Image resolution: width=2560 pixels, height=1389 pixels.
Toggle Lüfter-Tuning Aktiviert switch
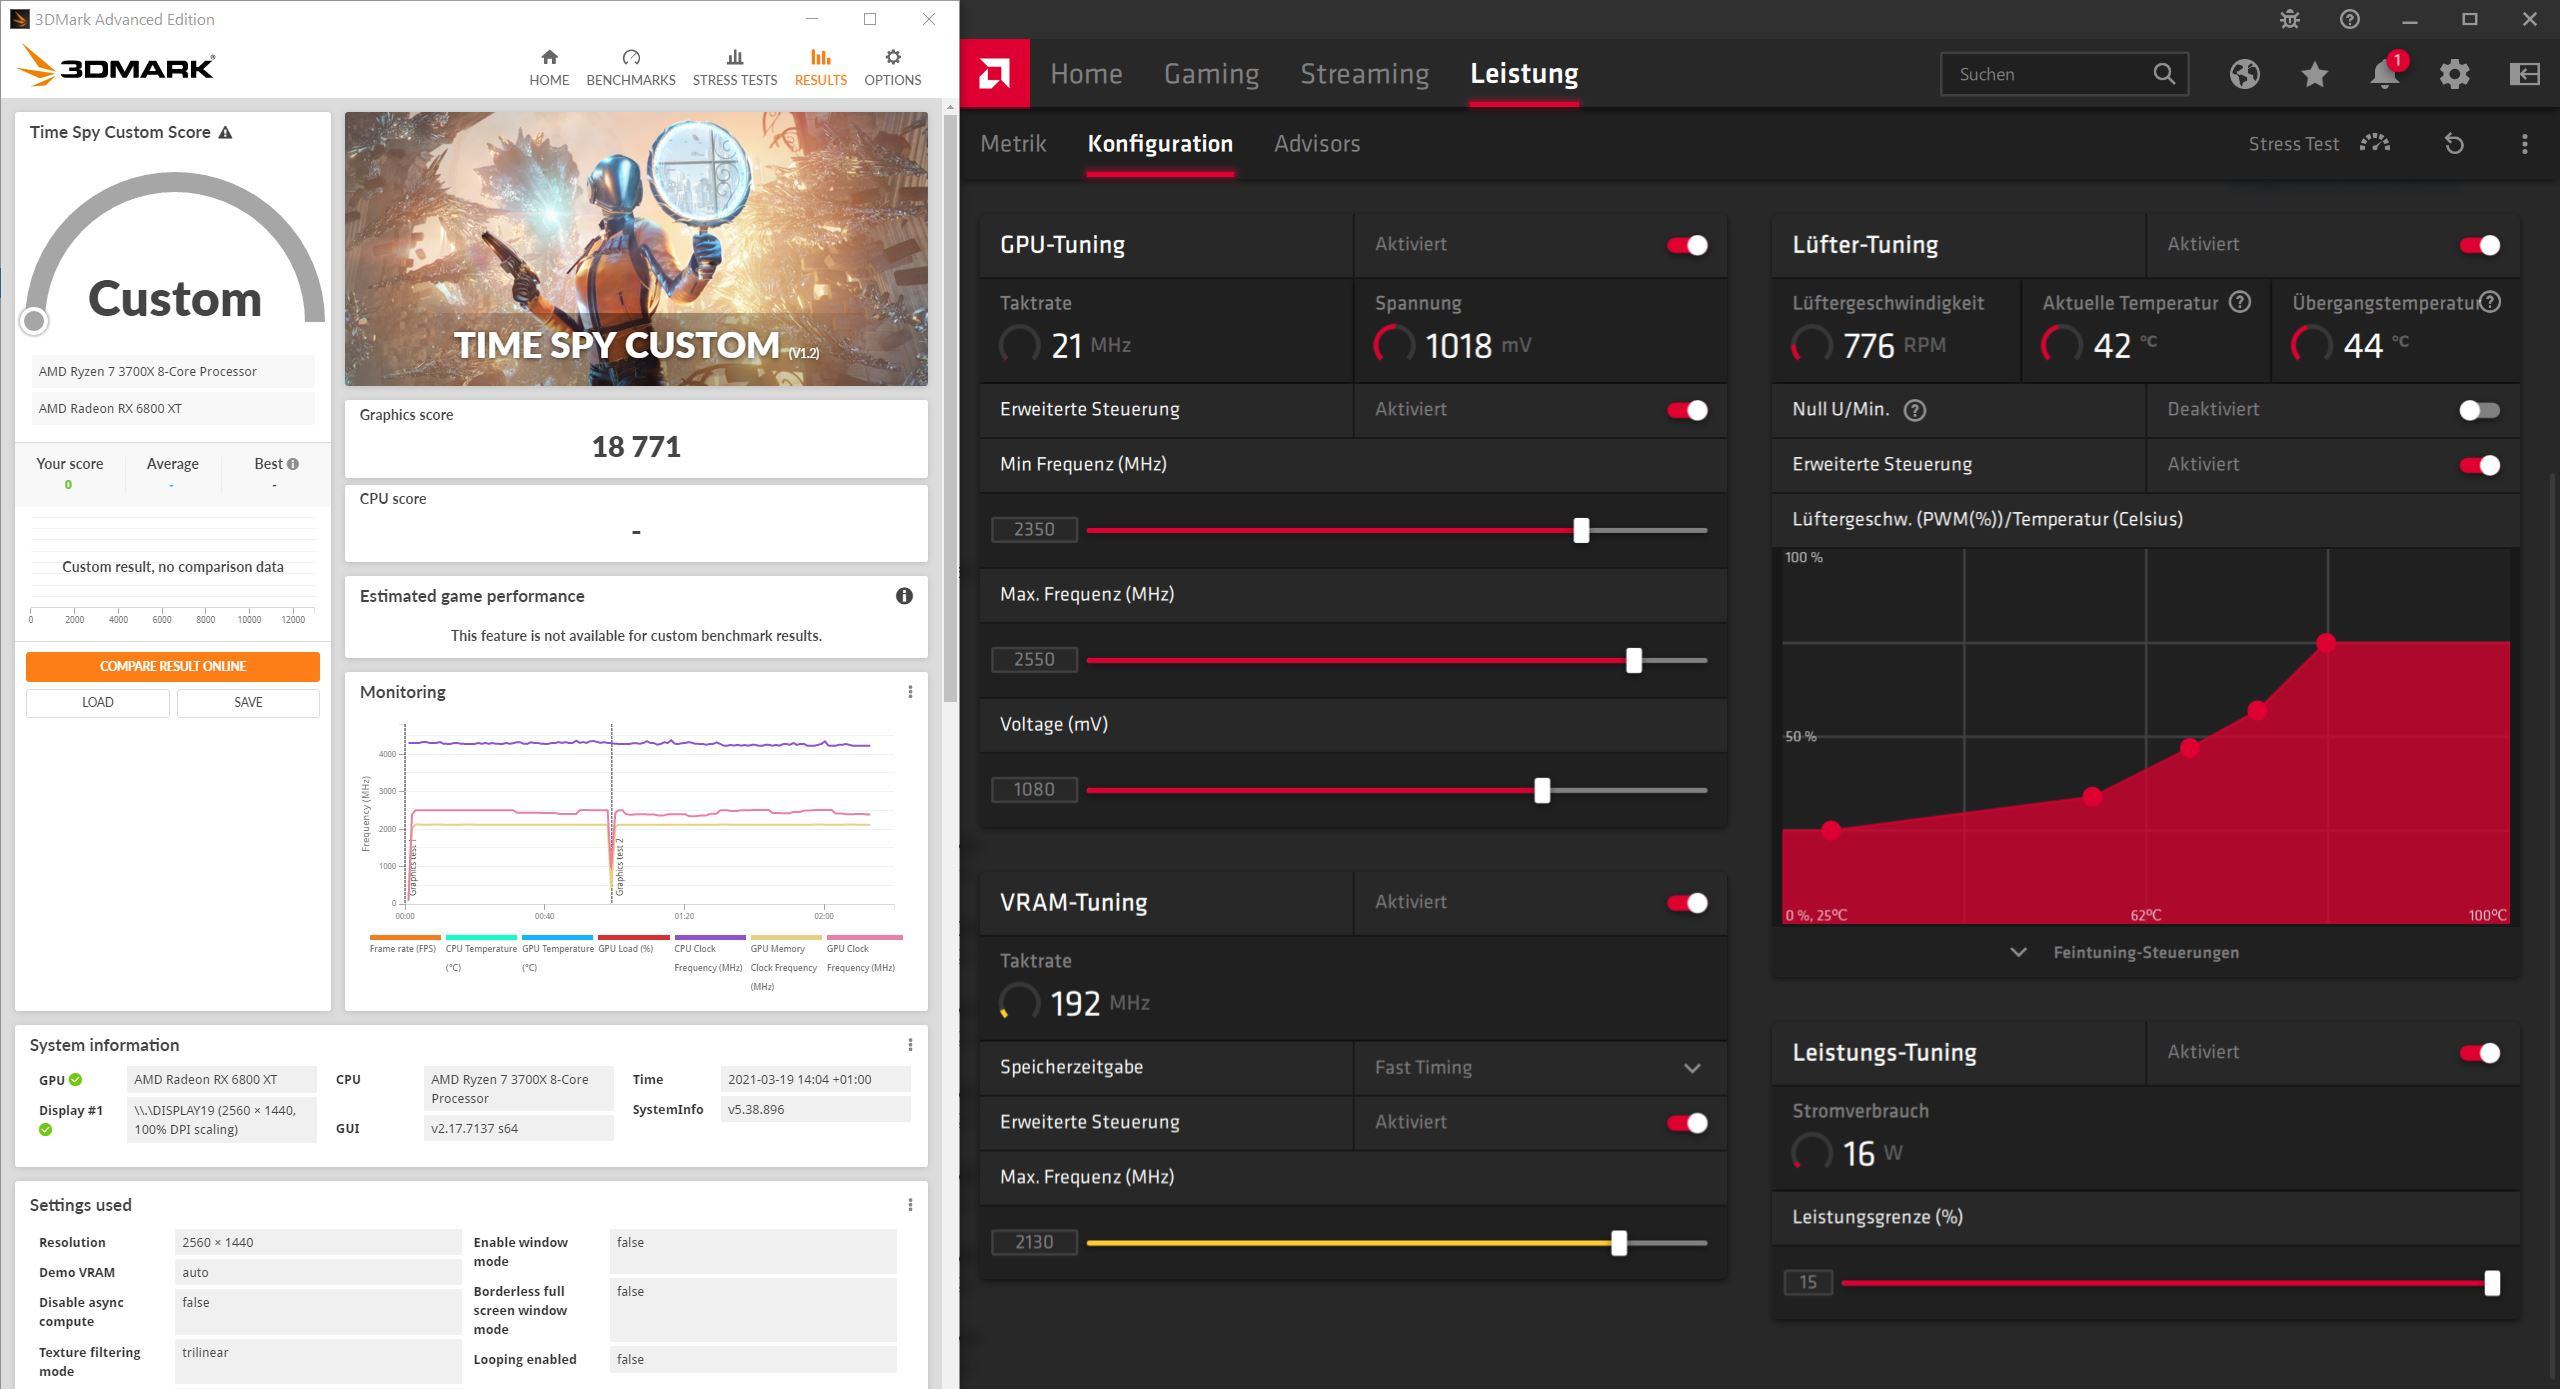click(2480, 245)
